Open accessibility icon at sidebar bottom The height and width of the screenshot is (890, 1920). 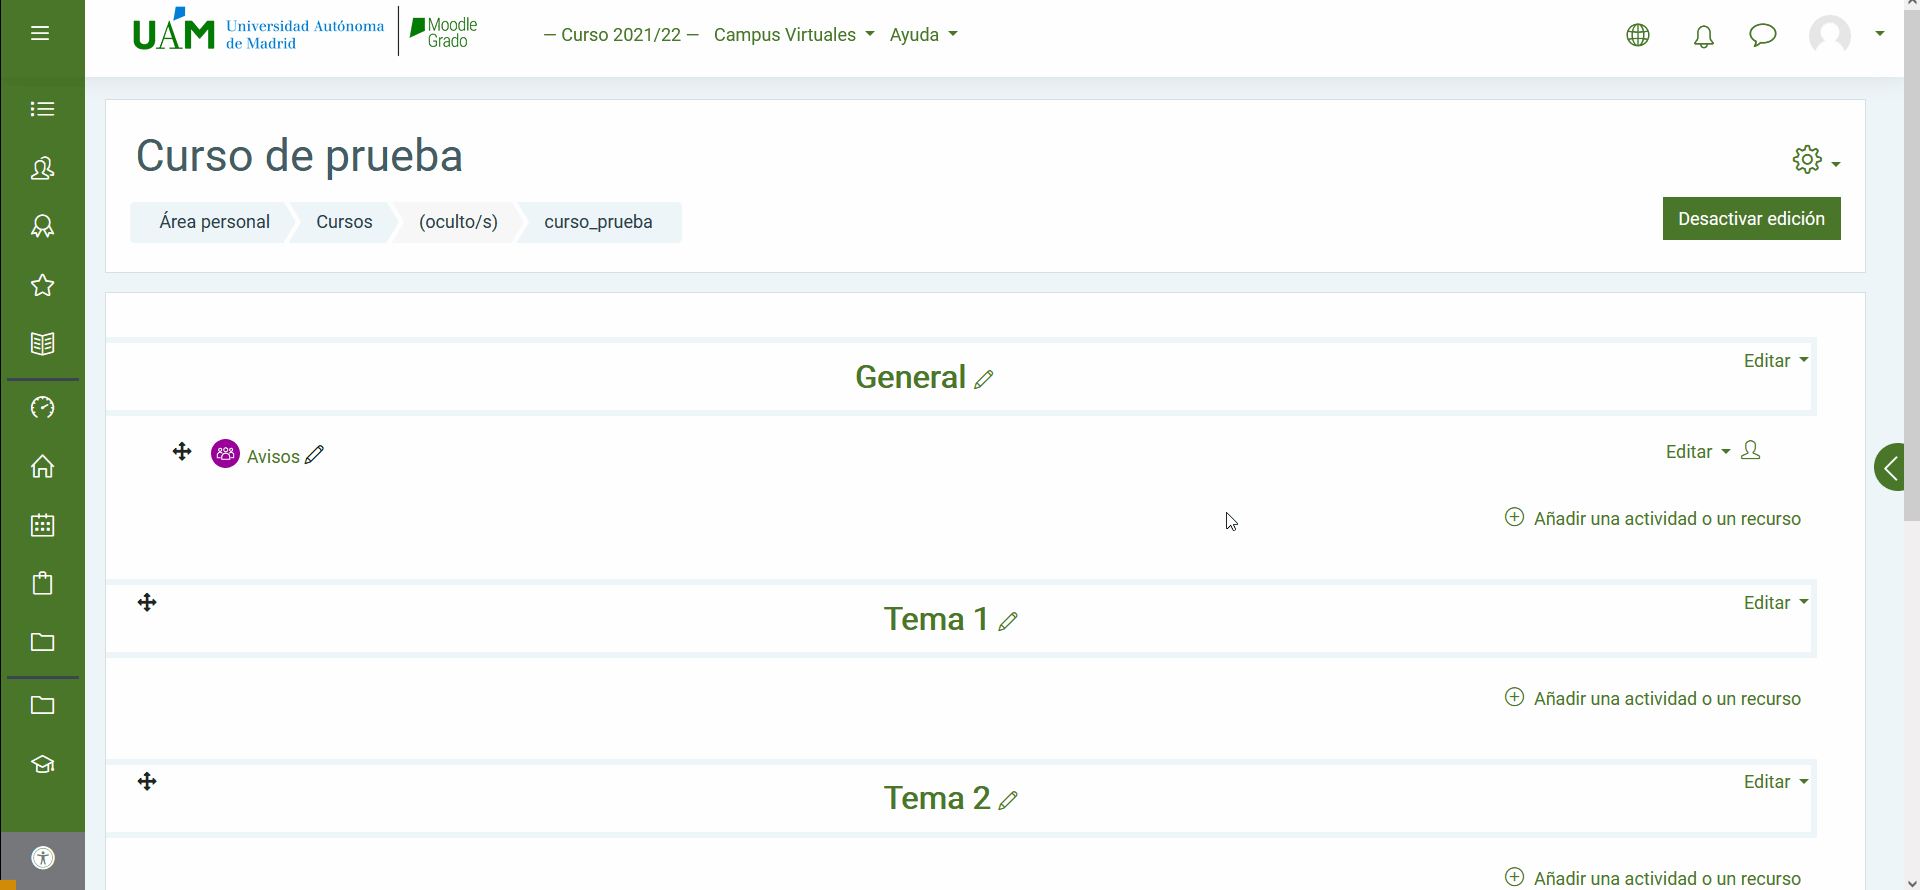[x=43, y=858]
